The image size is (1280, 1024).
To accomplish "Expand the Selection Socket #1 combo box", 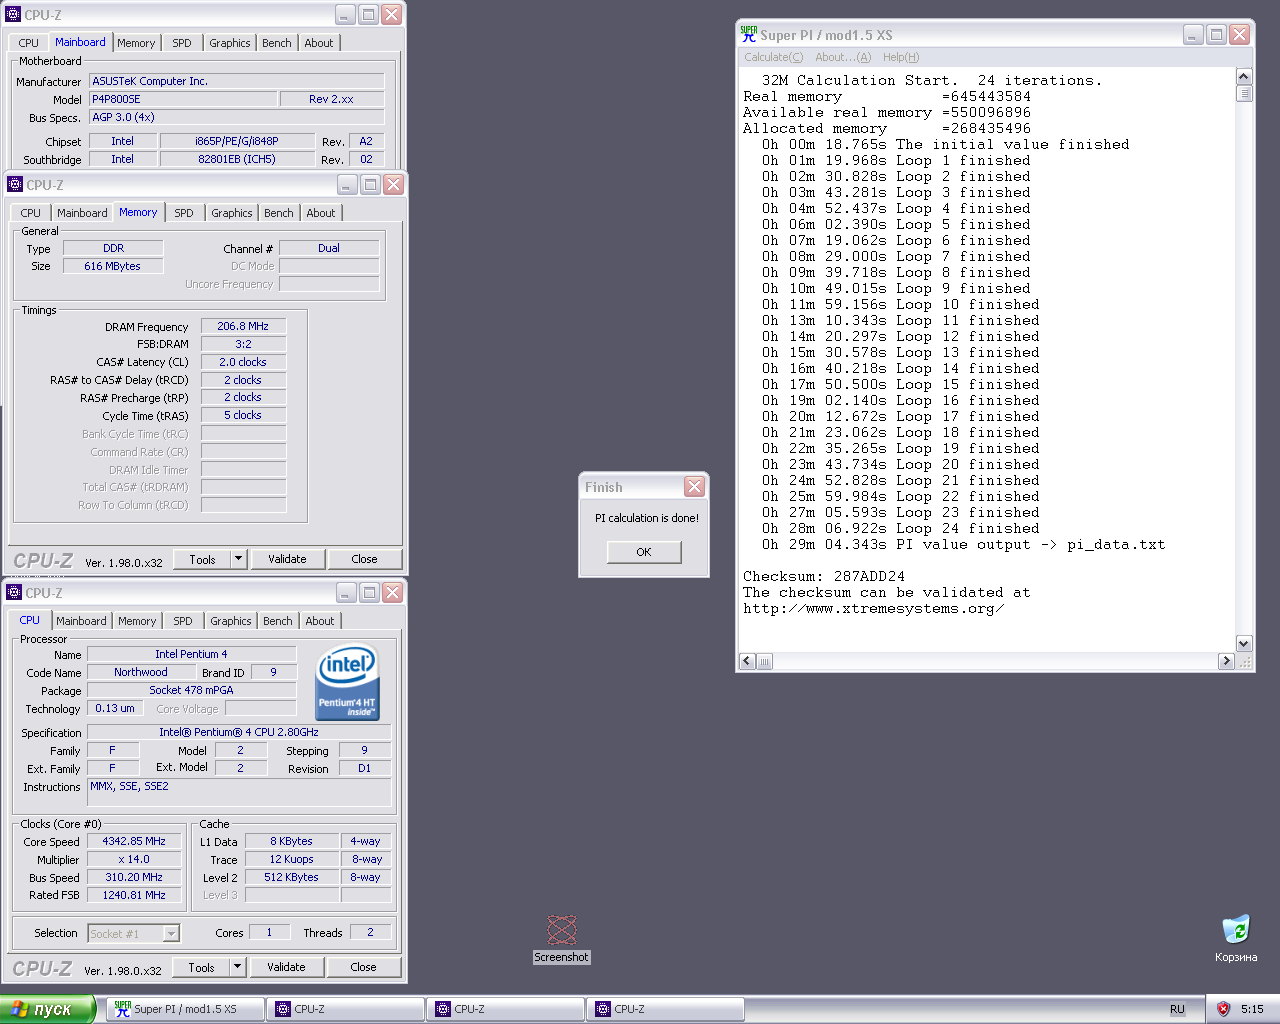I will [171, 934].
